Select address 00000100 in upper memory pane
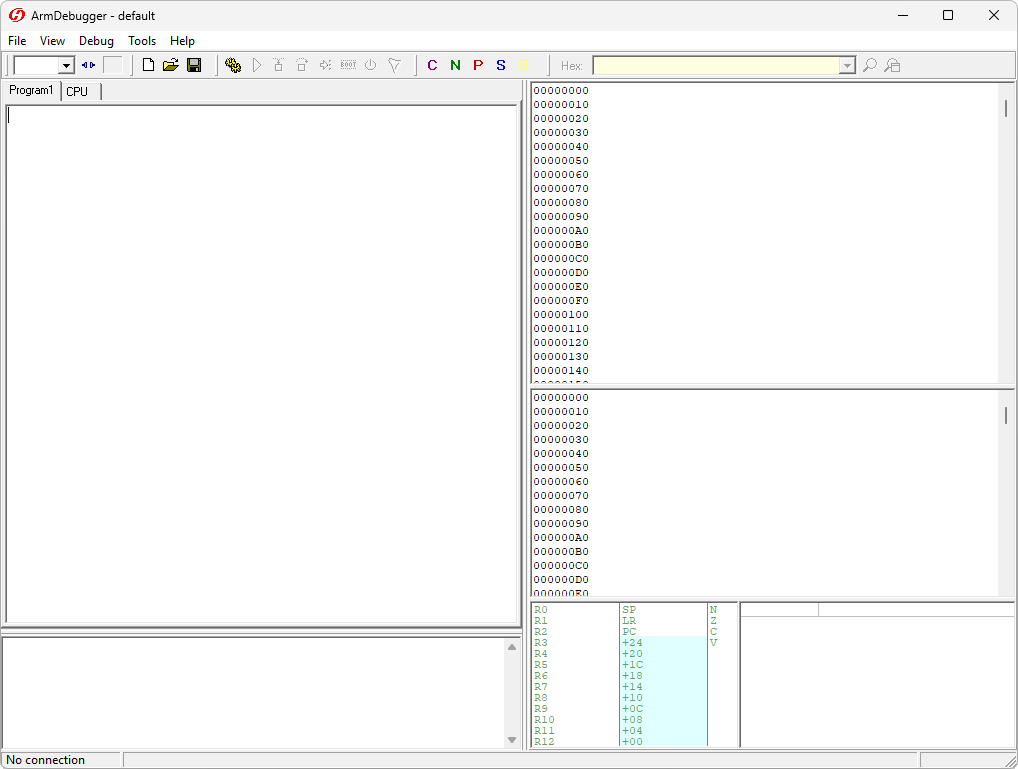The height and width of the screenshot is (769, 1018). coord(561,314)
